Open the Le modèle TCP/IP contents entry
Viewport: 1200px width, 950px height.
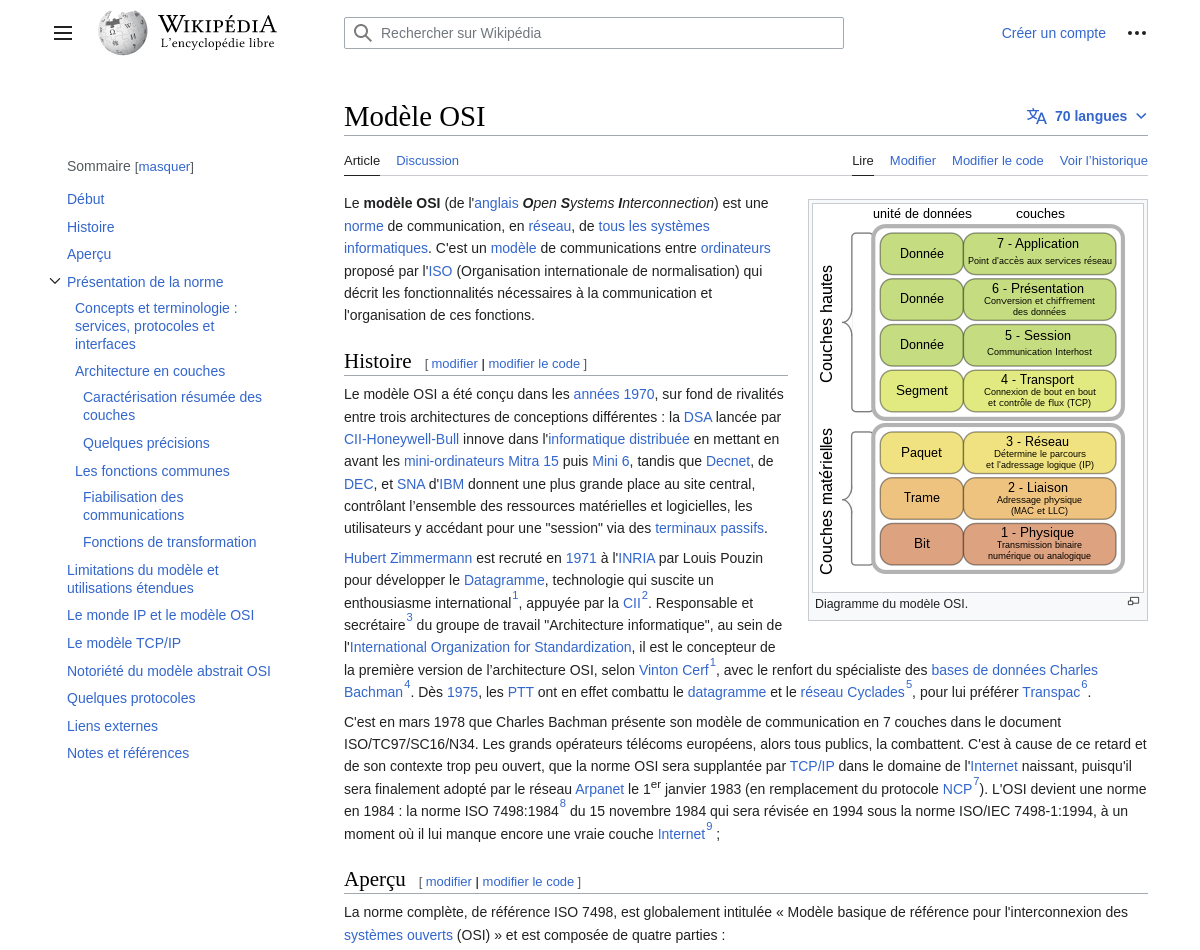124,643
